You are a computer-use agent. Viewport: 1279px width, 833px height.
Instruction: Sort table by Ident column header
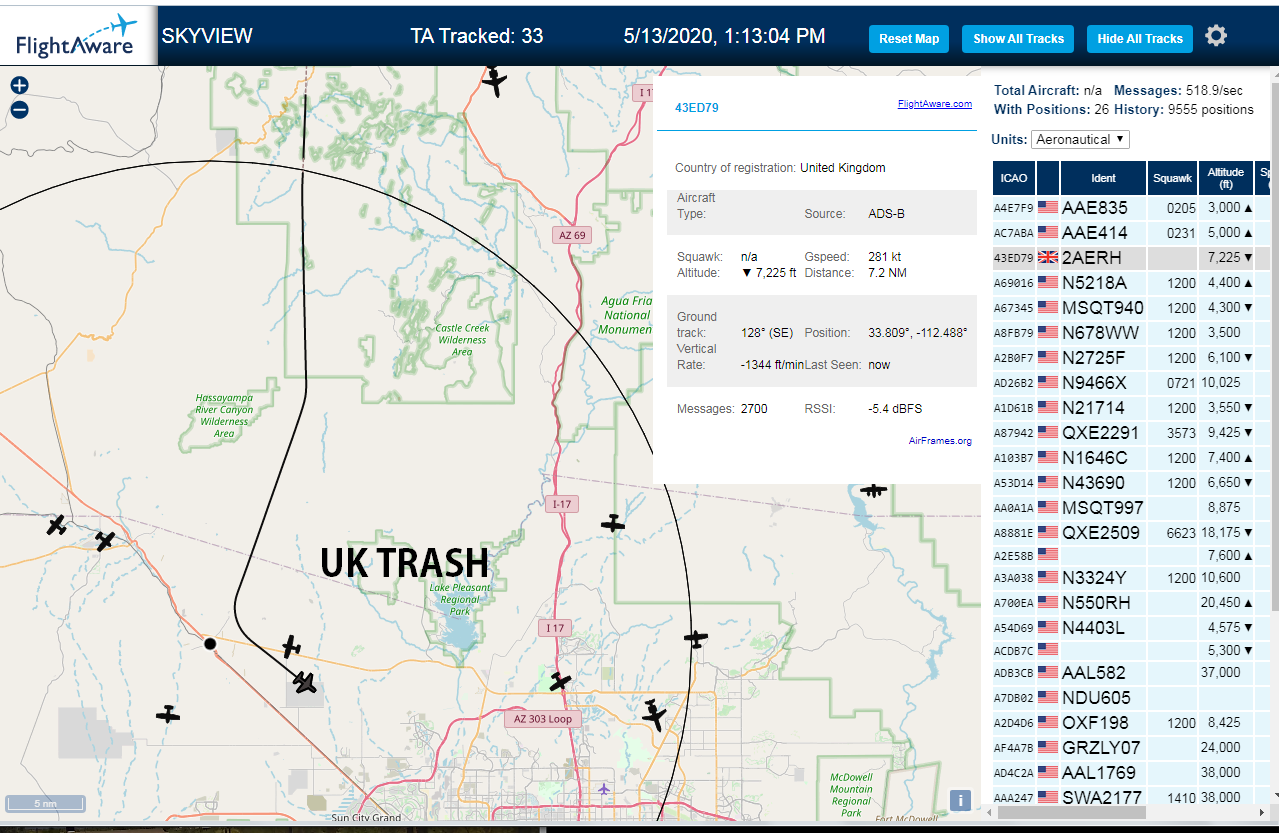[1104, 178]
